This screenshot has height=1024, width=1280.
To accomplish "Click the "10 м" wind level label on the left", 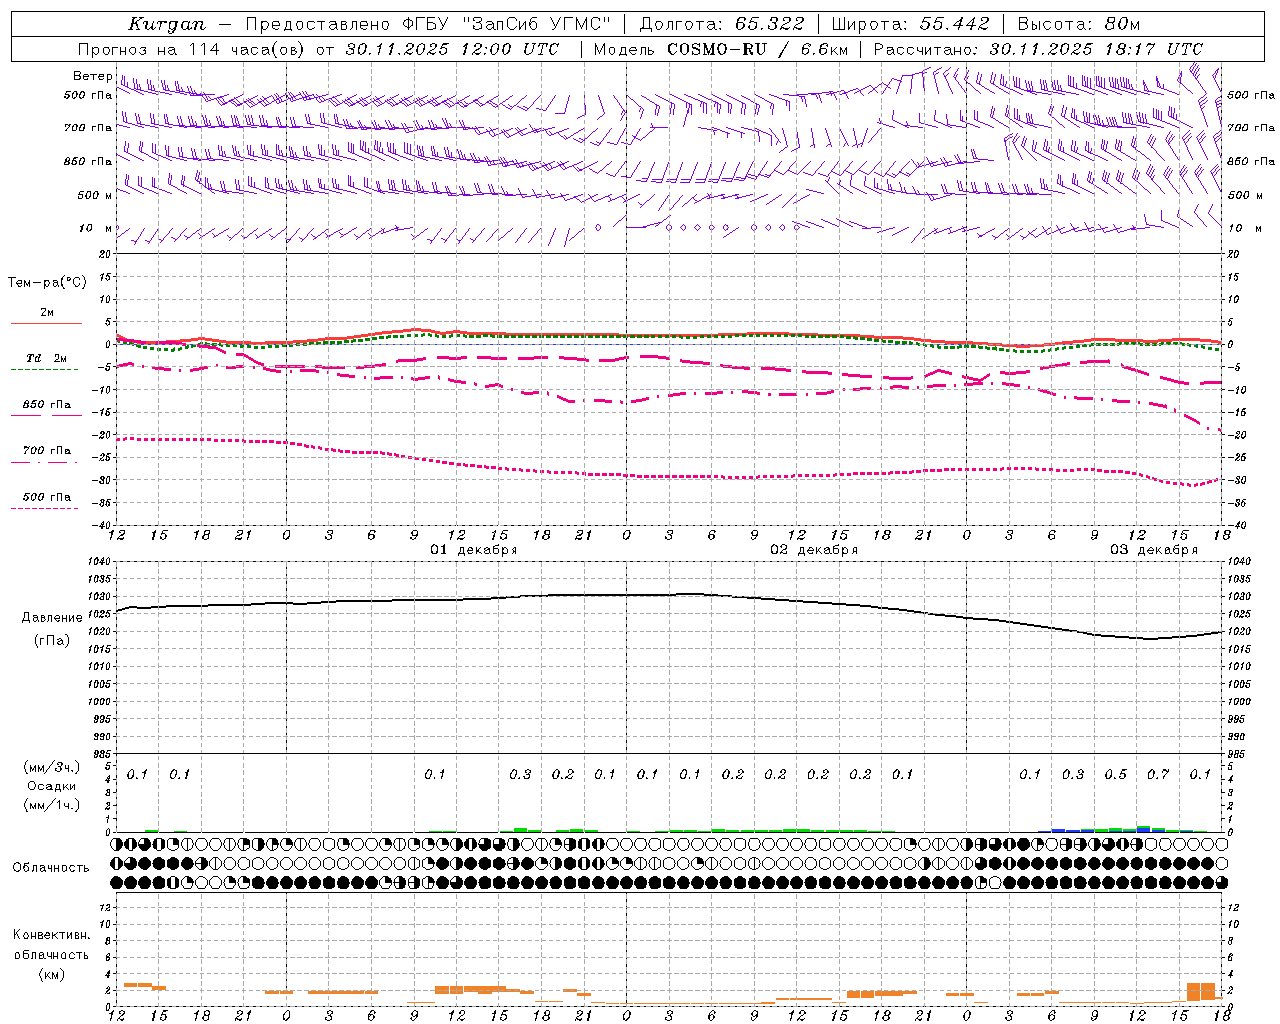I will click(95, 229).
